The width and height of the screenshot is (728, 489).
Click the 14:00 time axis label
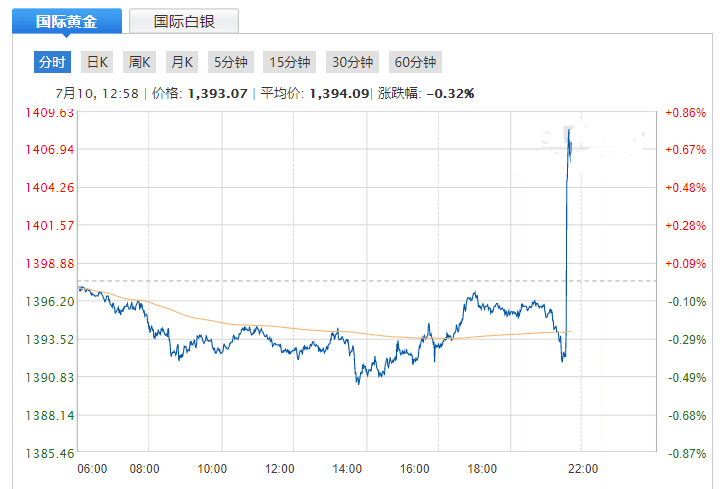point(347,468)
